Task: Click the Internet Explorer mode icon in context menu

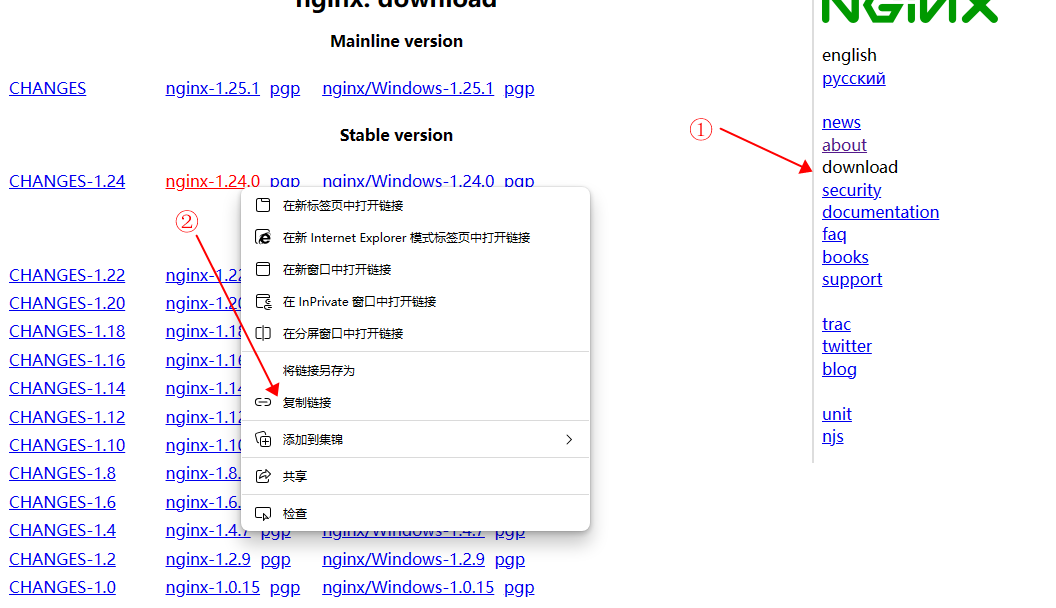Action: click(264, 238)
